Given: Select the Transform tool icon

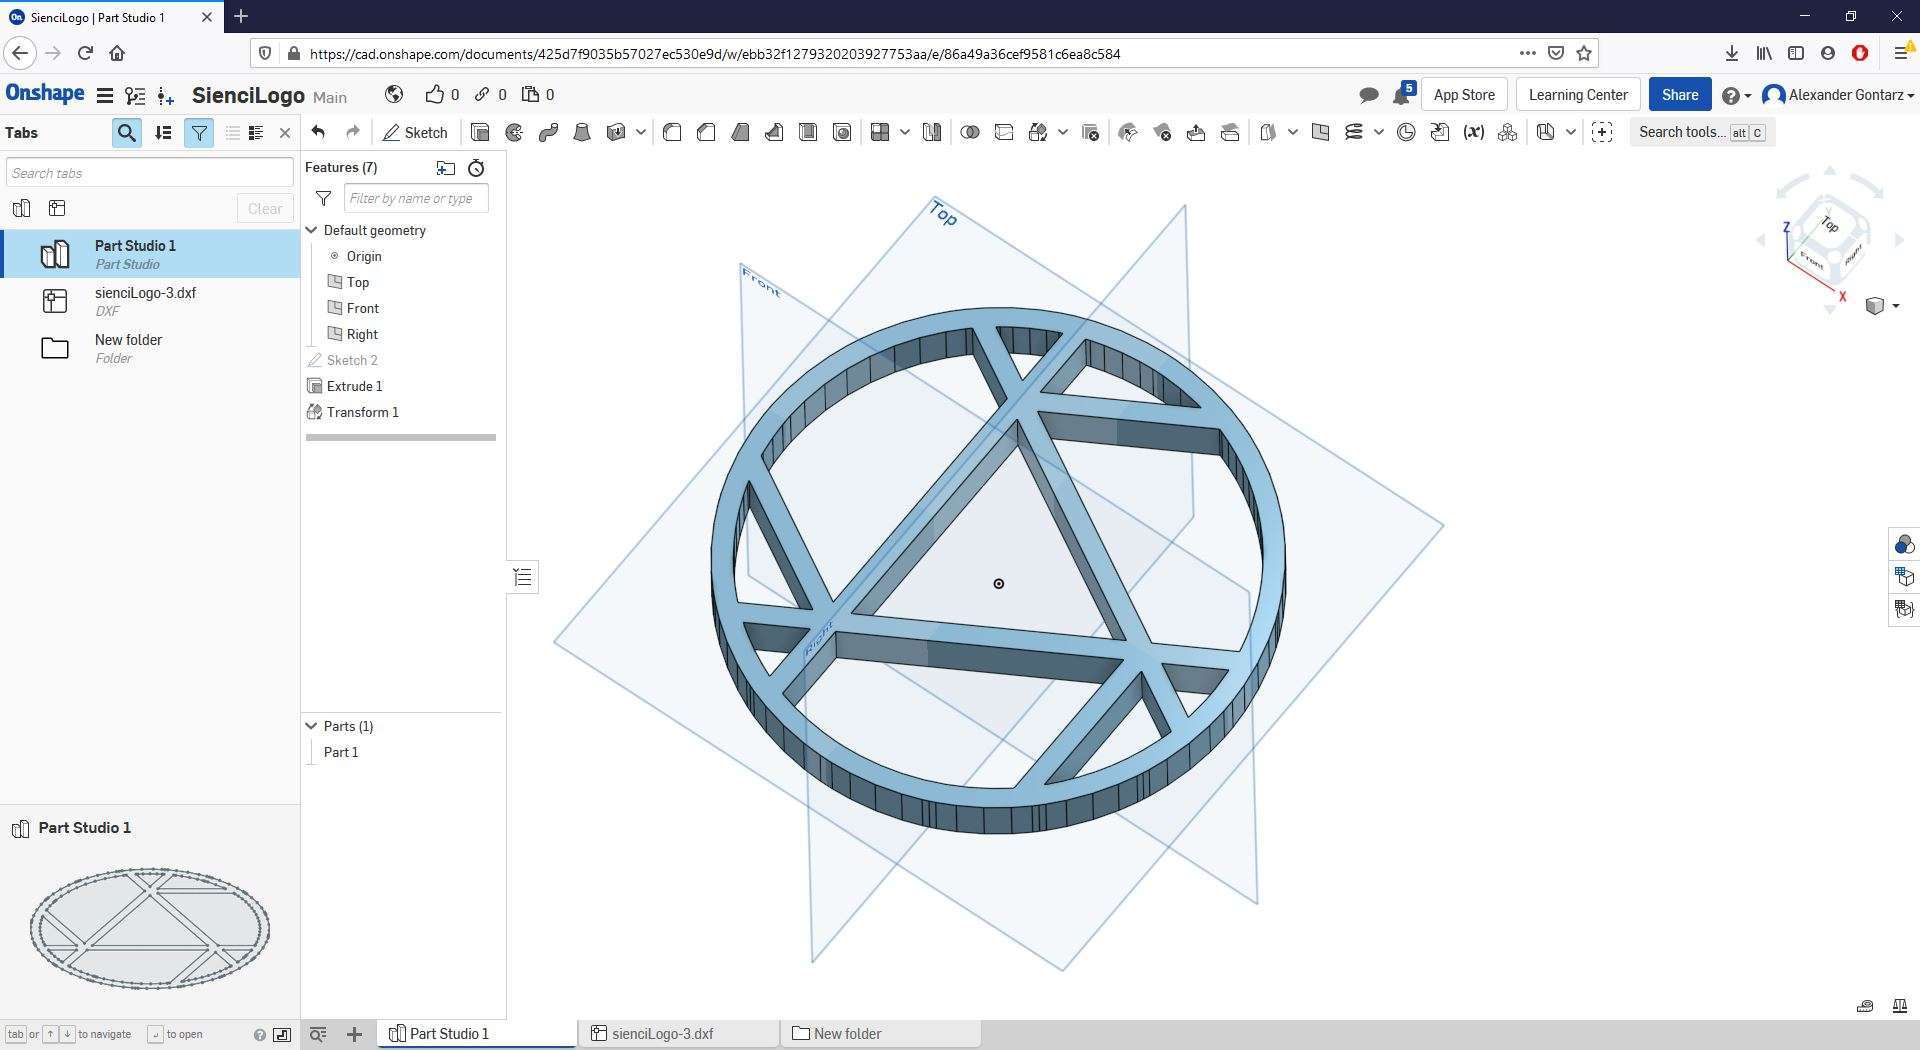Looking at the screenshot, I should click(1038, 132).
